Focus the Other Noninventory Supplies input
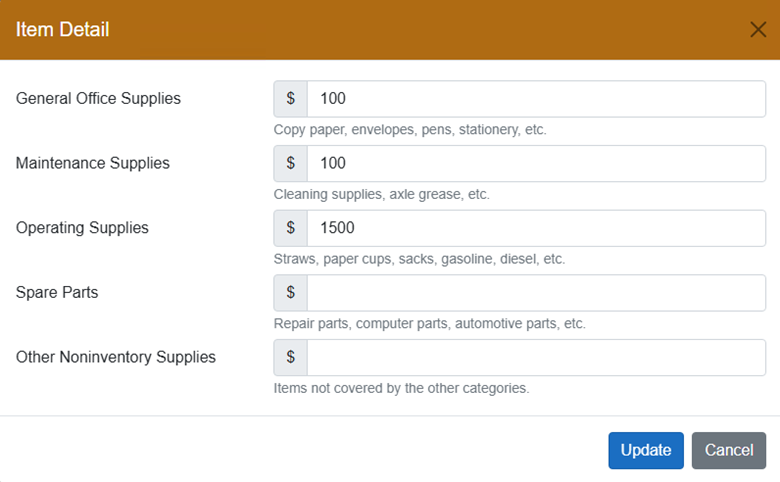Viewport: 780px width, 482px height. [x=535, y=357]
